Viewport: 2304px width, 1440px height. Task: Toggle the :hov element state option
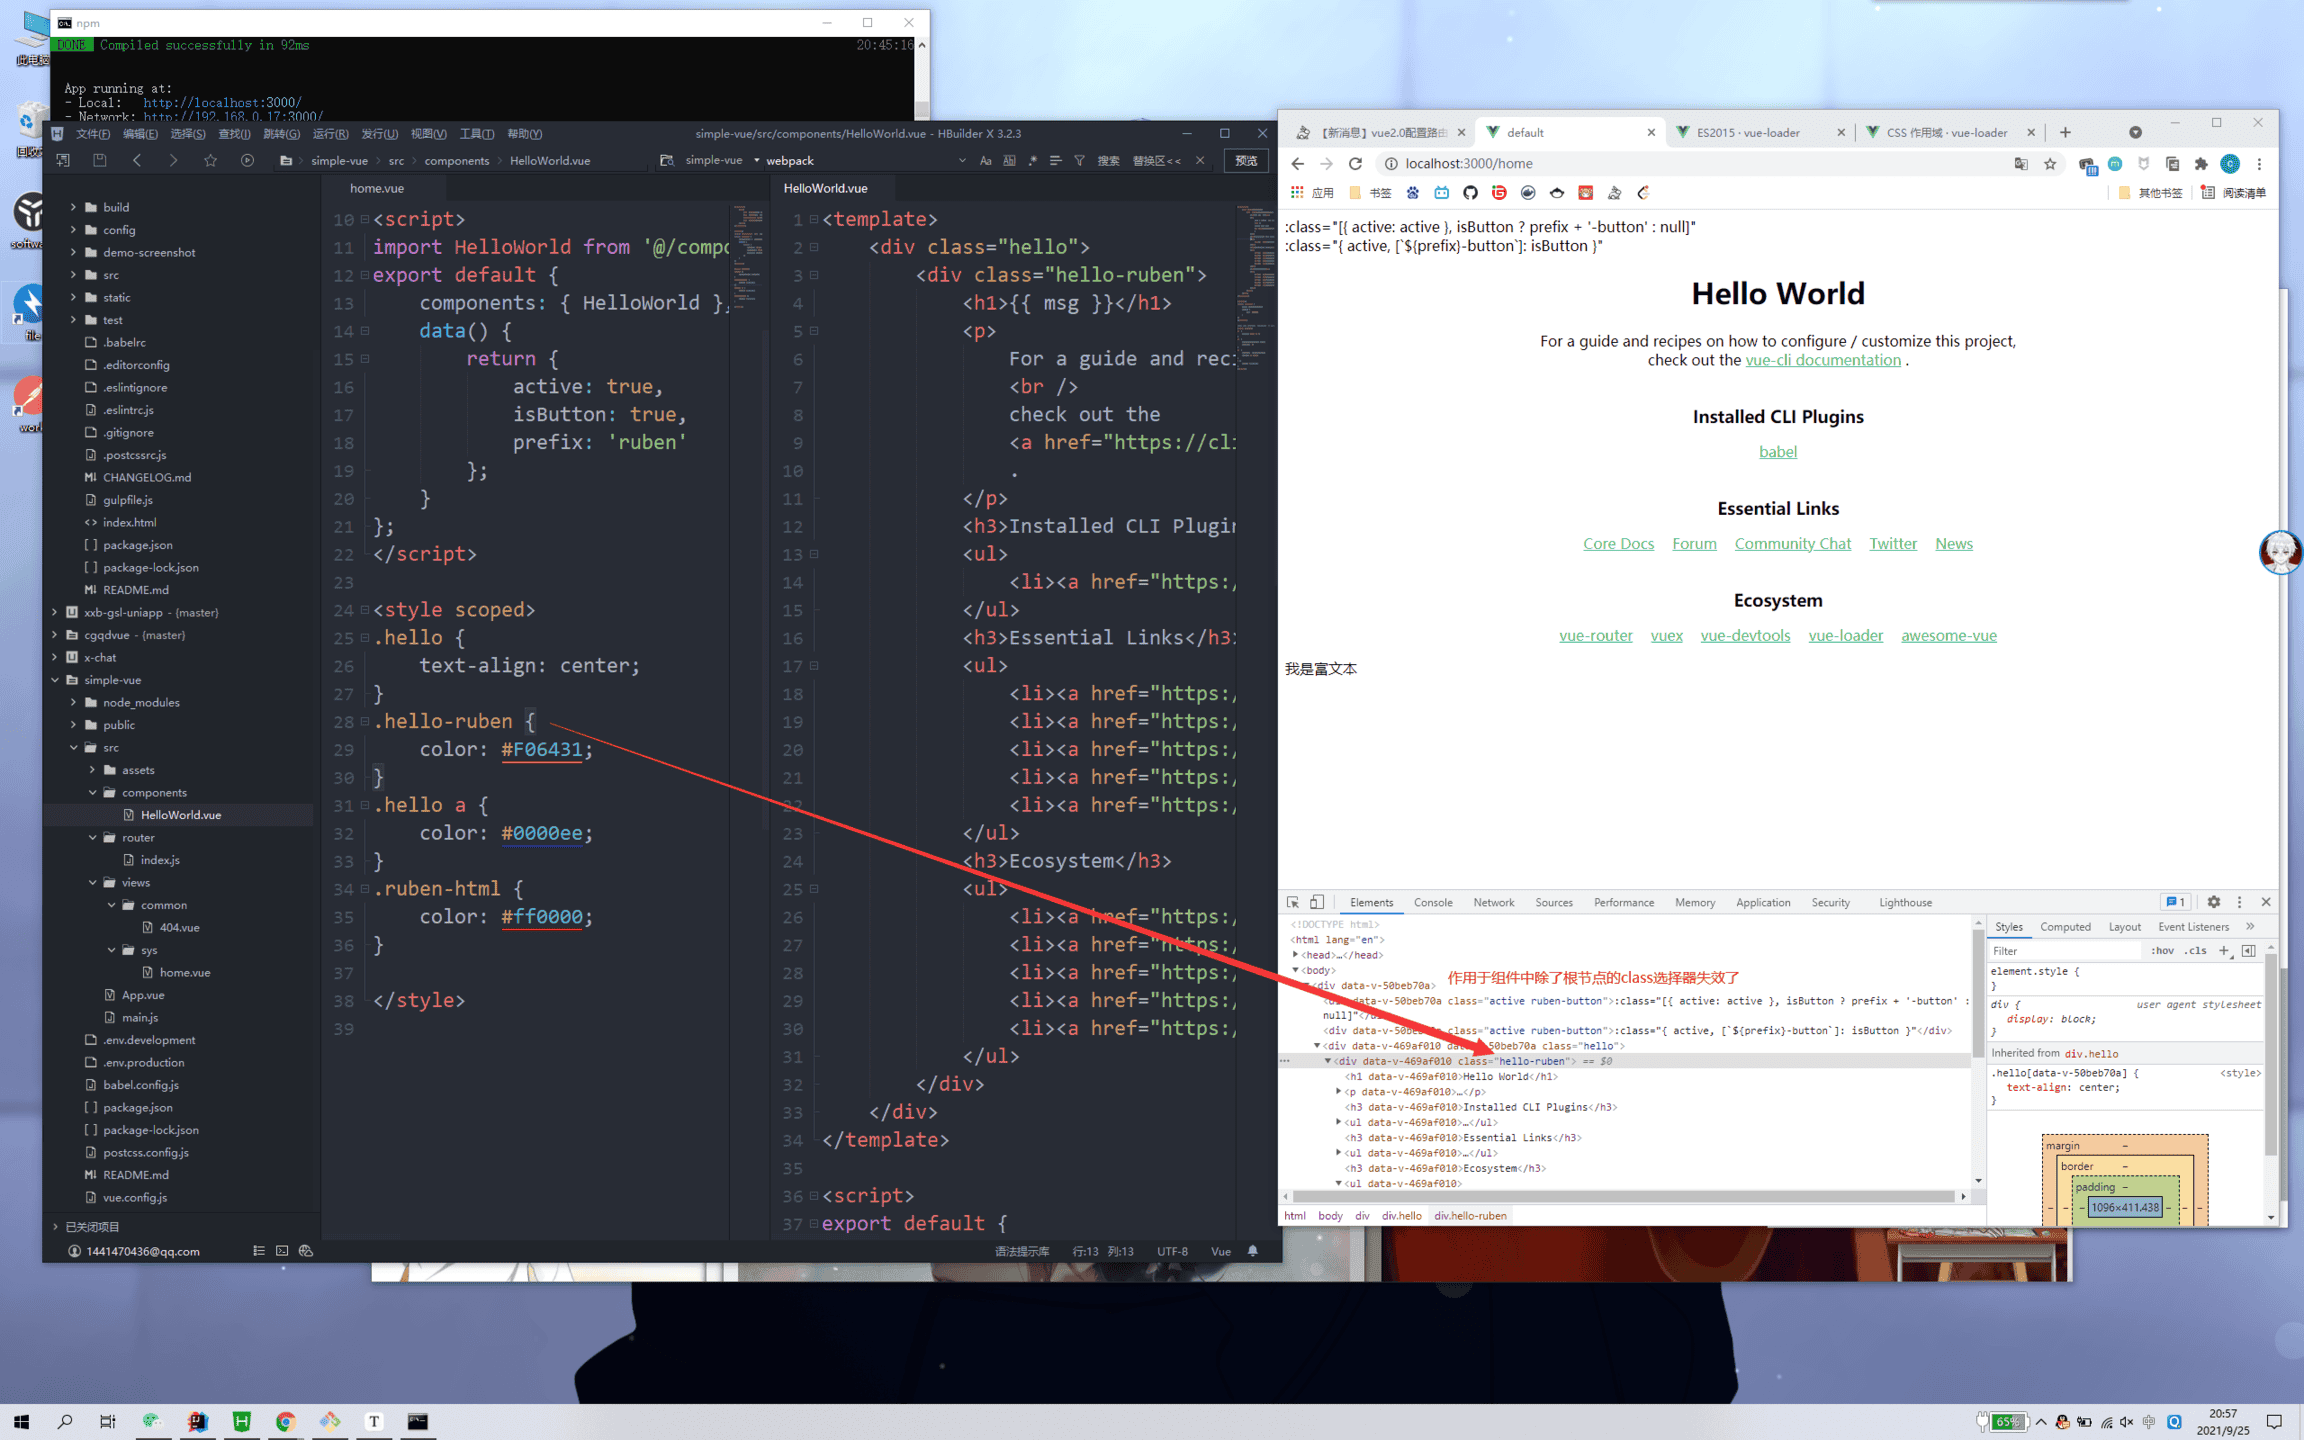click(x=2162, y=951)
